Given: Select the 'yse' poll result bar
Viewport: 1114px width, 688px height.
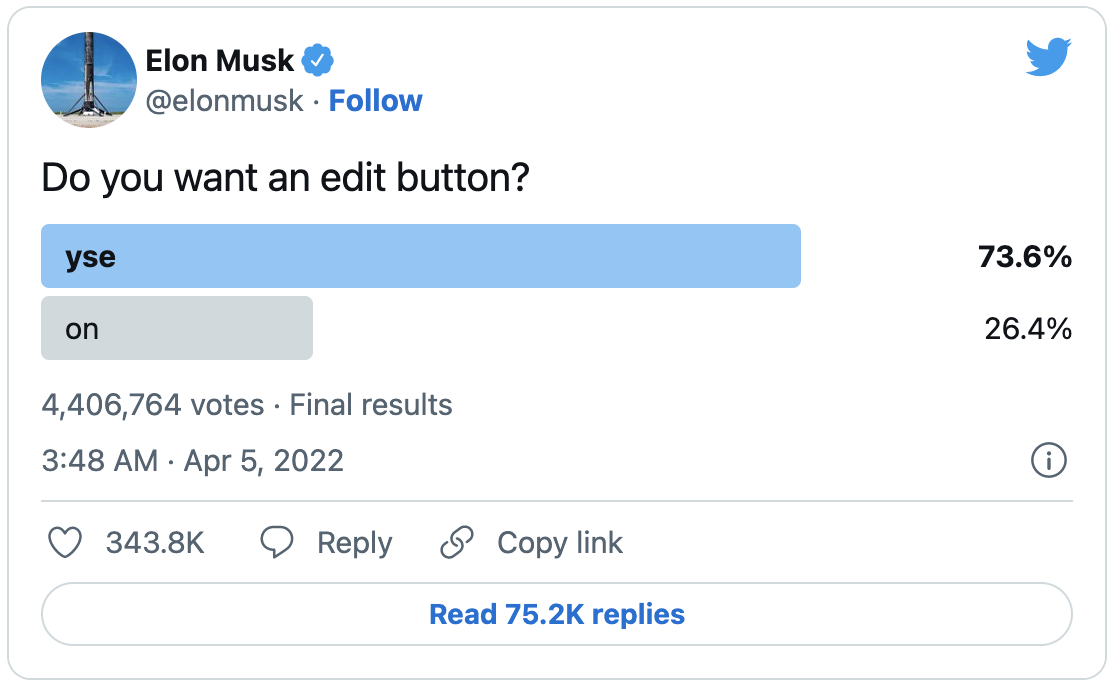Looking at the screenshot, I should [421, 256].
